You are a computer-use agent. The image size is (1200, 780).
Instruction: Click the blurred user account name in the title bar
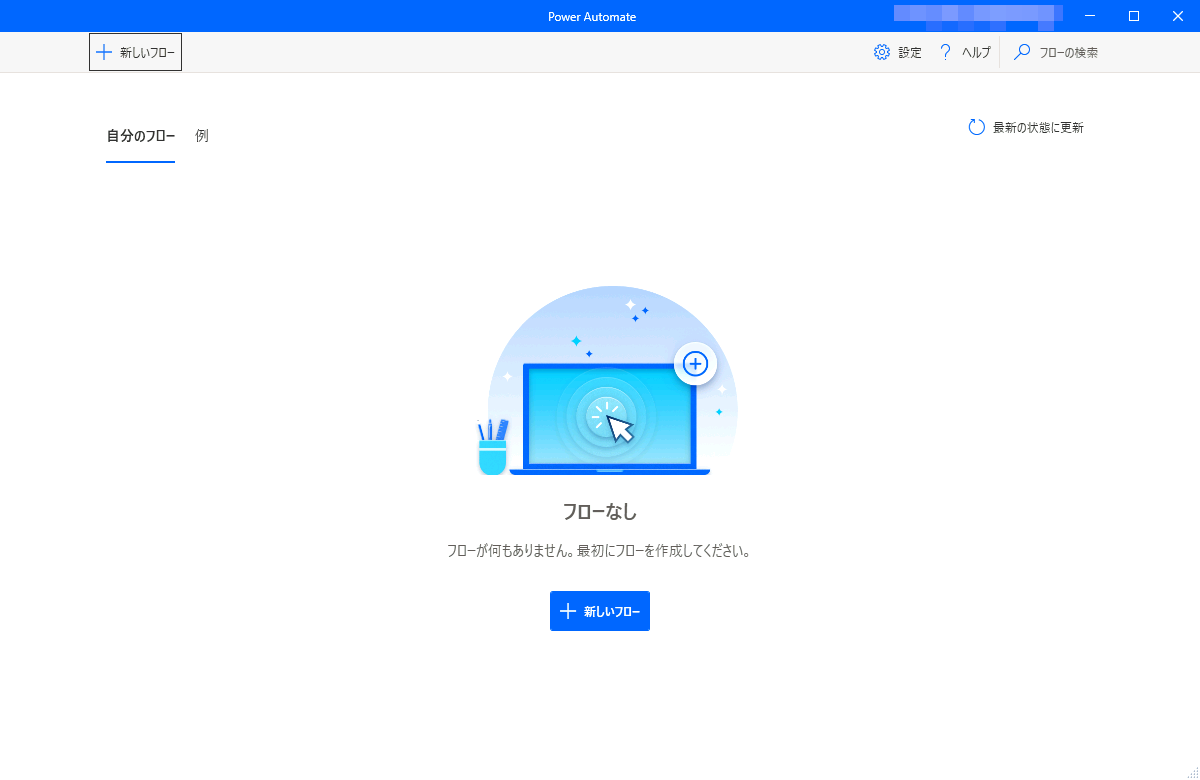click(x=977, y=16)
